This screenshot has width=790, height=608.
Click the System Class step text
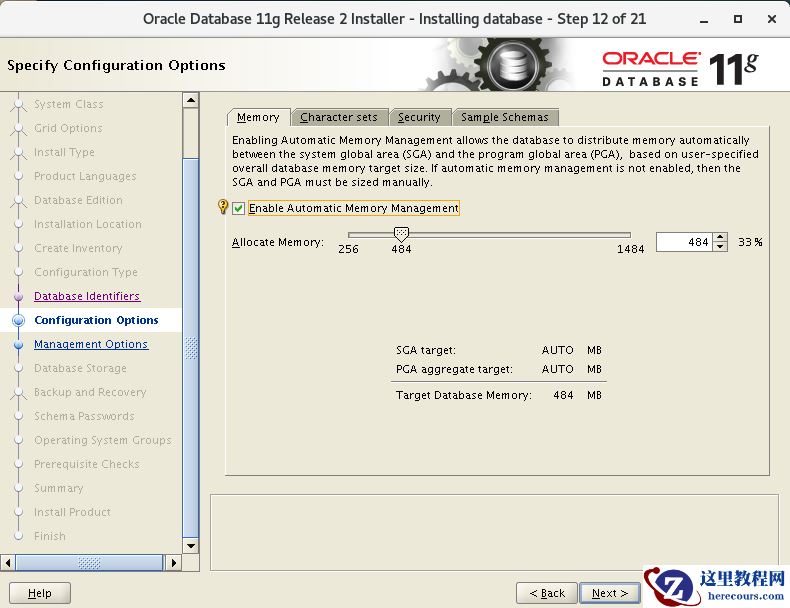coord(69,104)
